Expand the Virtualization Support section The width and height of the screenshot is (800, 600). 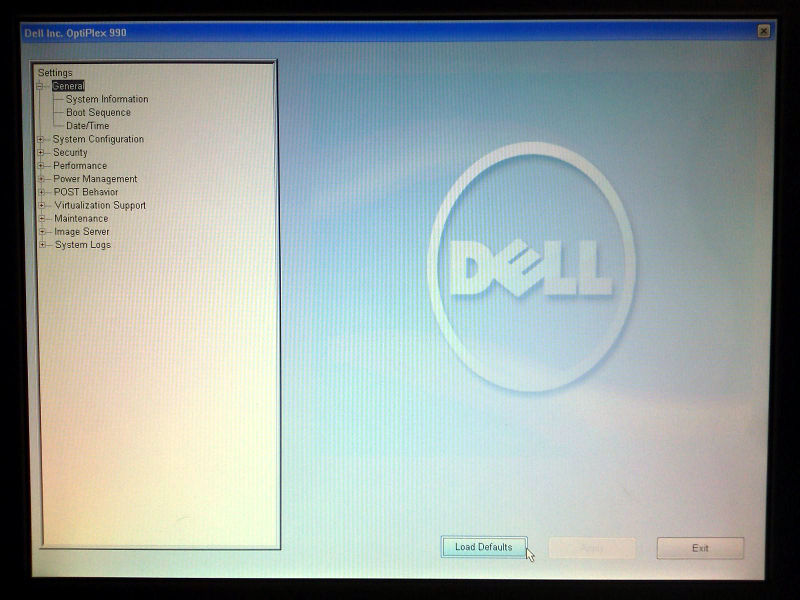[x=42, y=206]
